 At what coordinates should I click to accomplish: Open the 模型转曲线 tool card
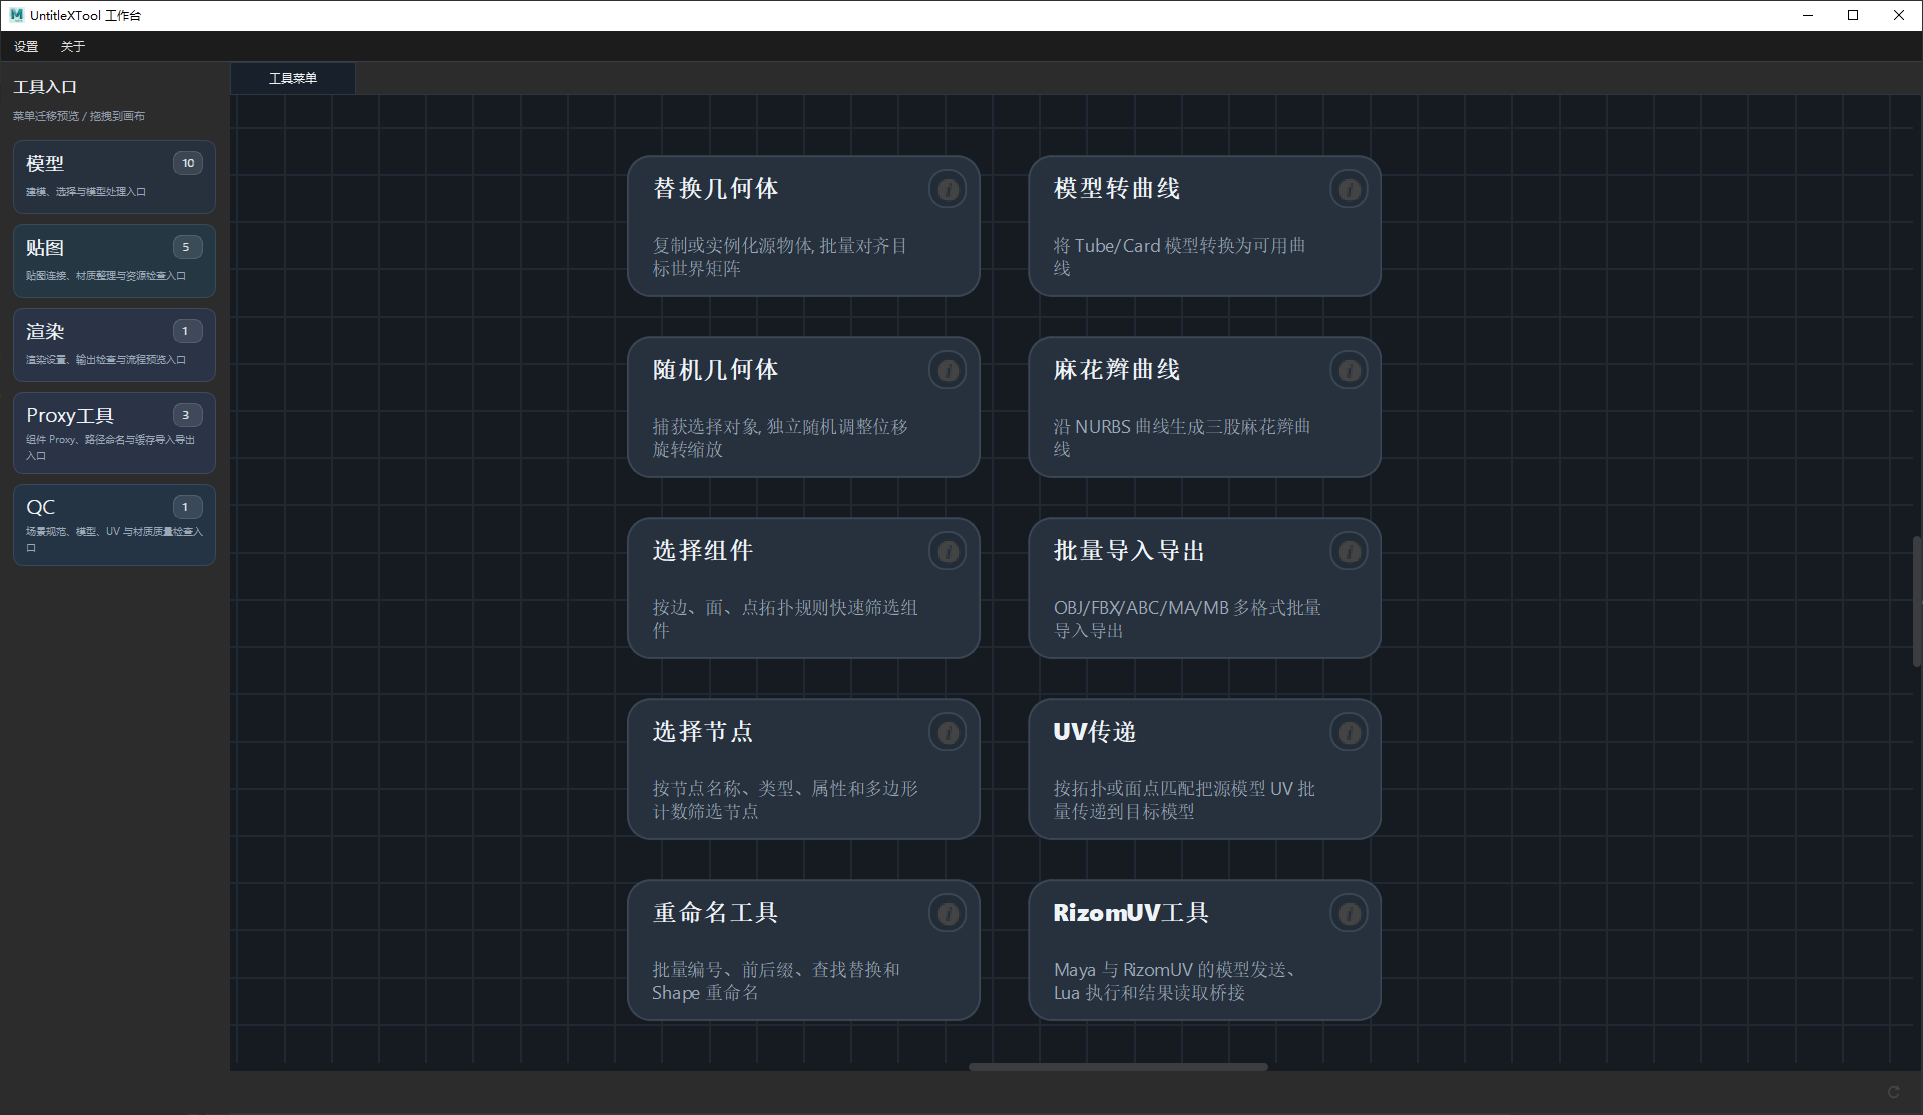[x=1204, y=226]
